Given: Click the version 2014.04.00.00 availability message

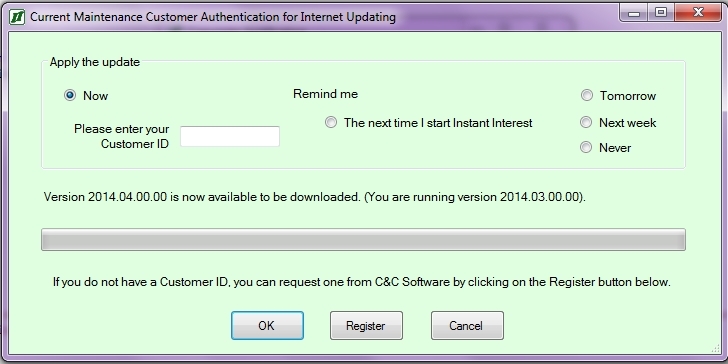Looking at the screenshot, I should (x=315, y=197).
